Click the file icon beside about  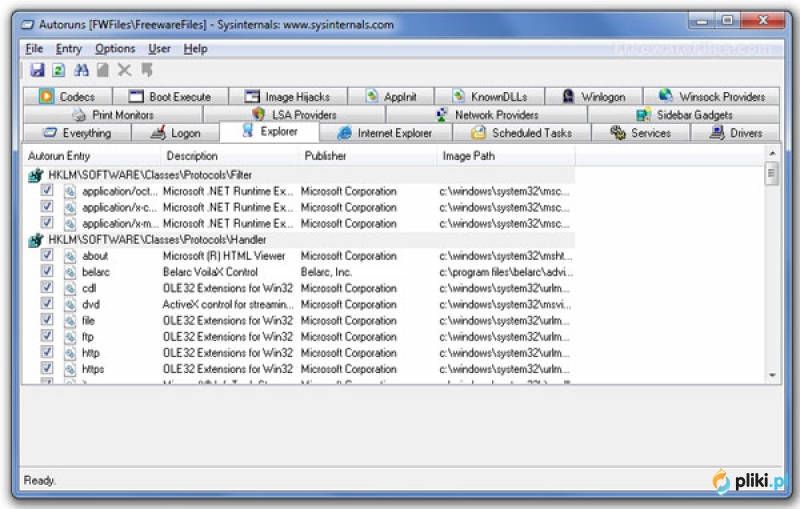[x=70, y=256]
